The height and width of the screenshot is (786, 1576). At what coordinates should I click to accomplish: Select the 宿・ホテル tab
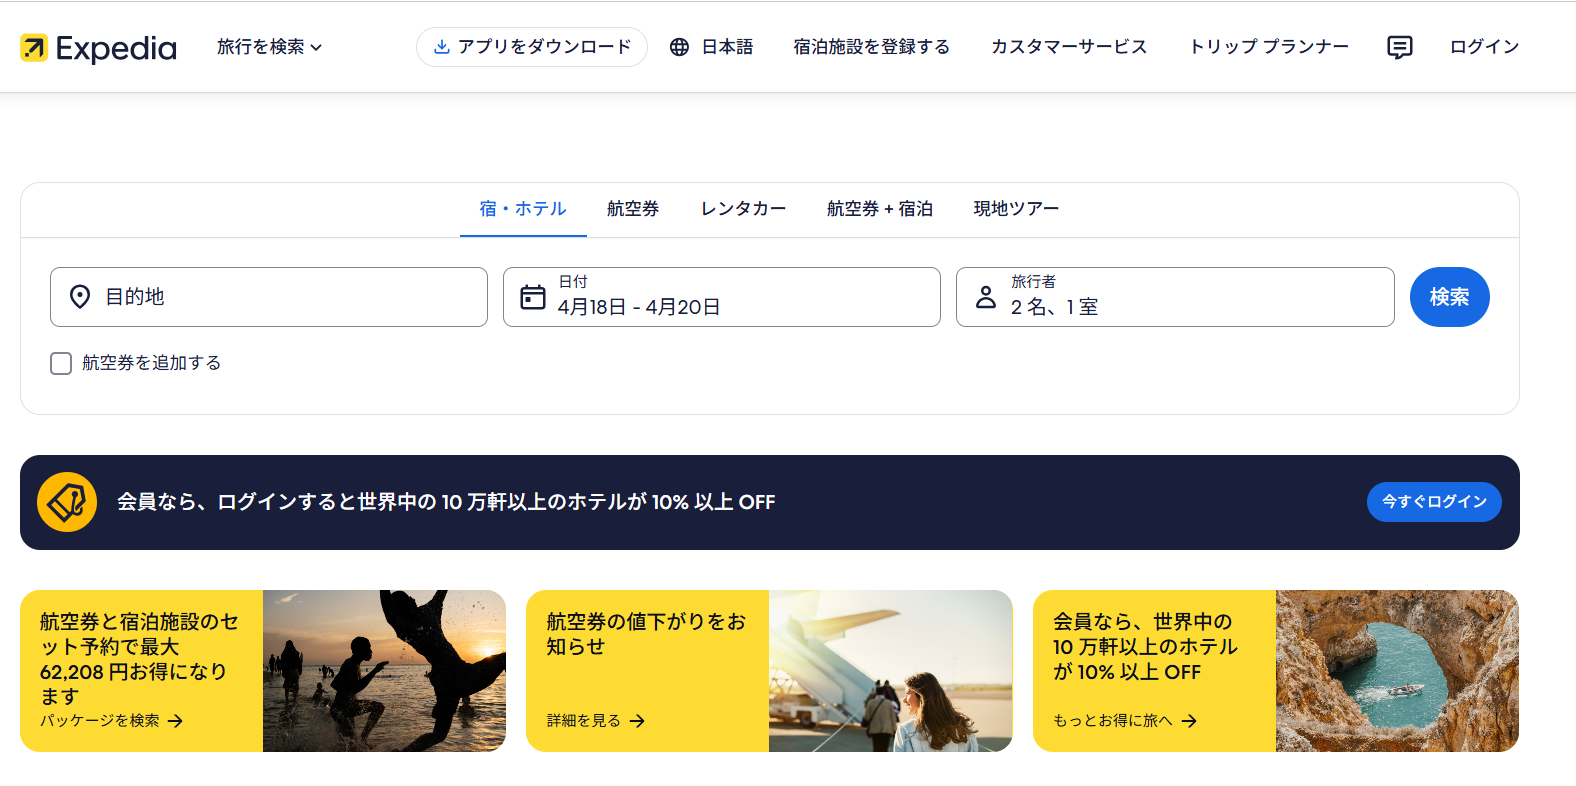point(523,209)
